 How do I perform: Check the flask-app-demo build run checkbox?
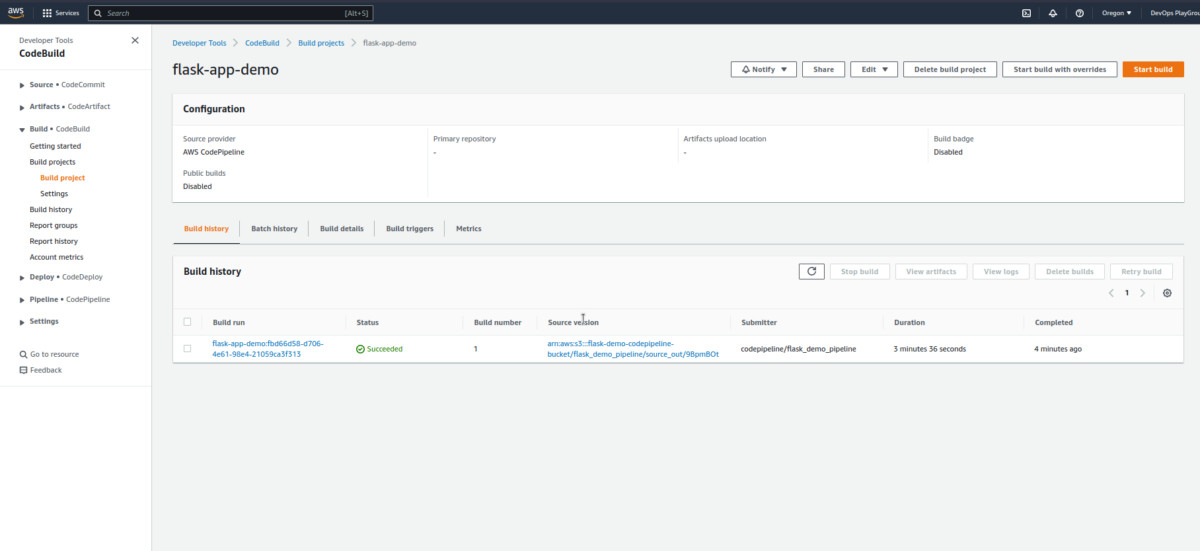187,348
